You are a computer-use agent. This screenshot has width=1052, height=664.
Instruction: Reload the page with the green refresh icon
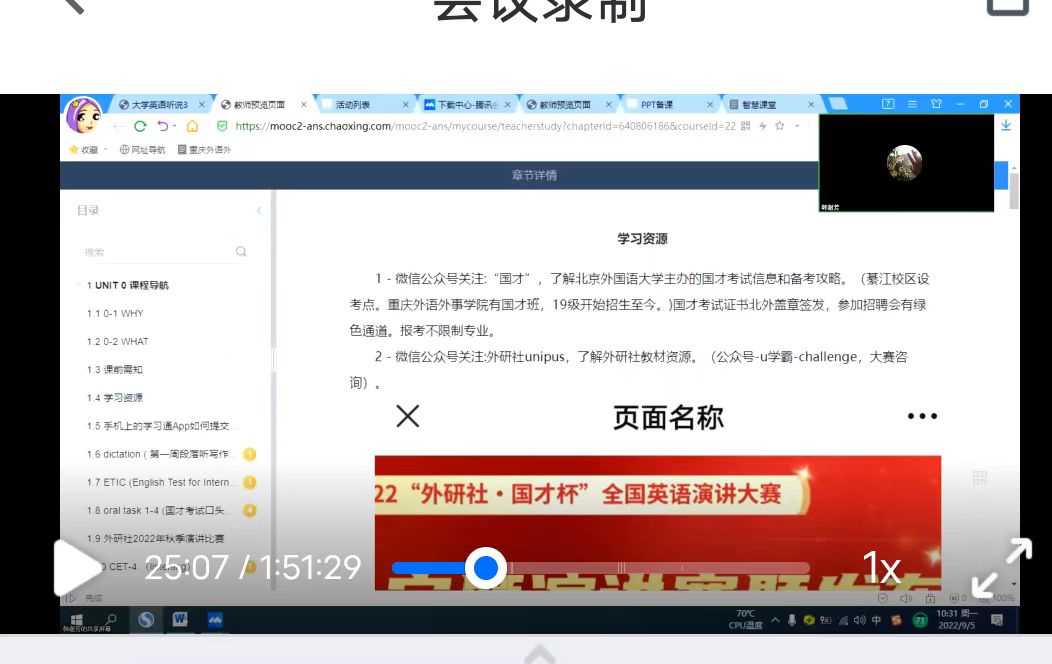[x=140, y=126]
